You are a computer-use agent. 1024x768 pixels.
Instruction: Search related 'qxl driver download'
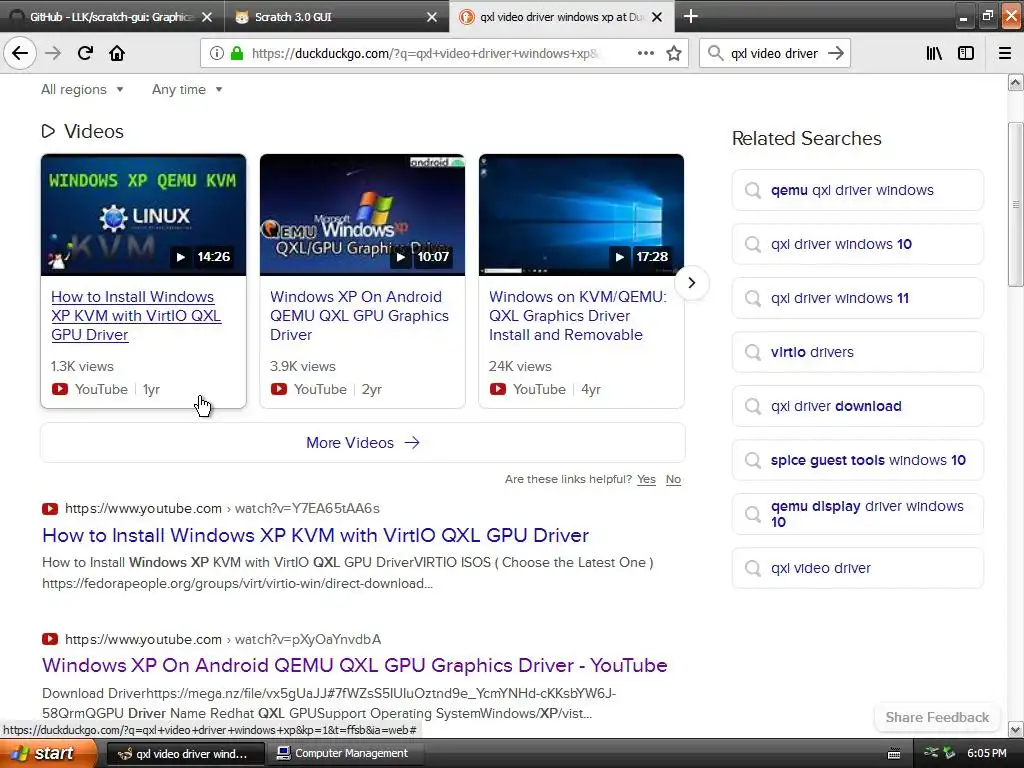click(x=857, y=406)
